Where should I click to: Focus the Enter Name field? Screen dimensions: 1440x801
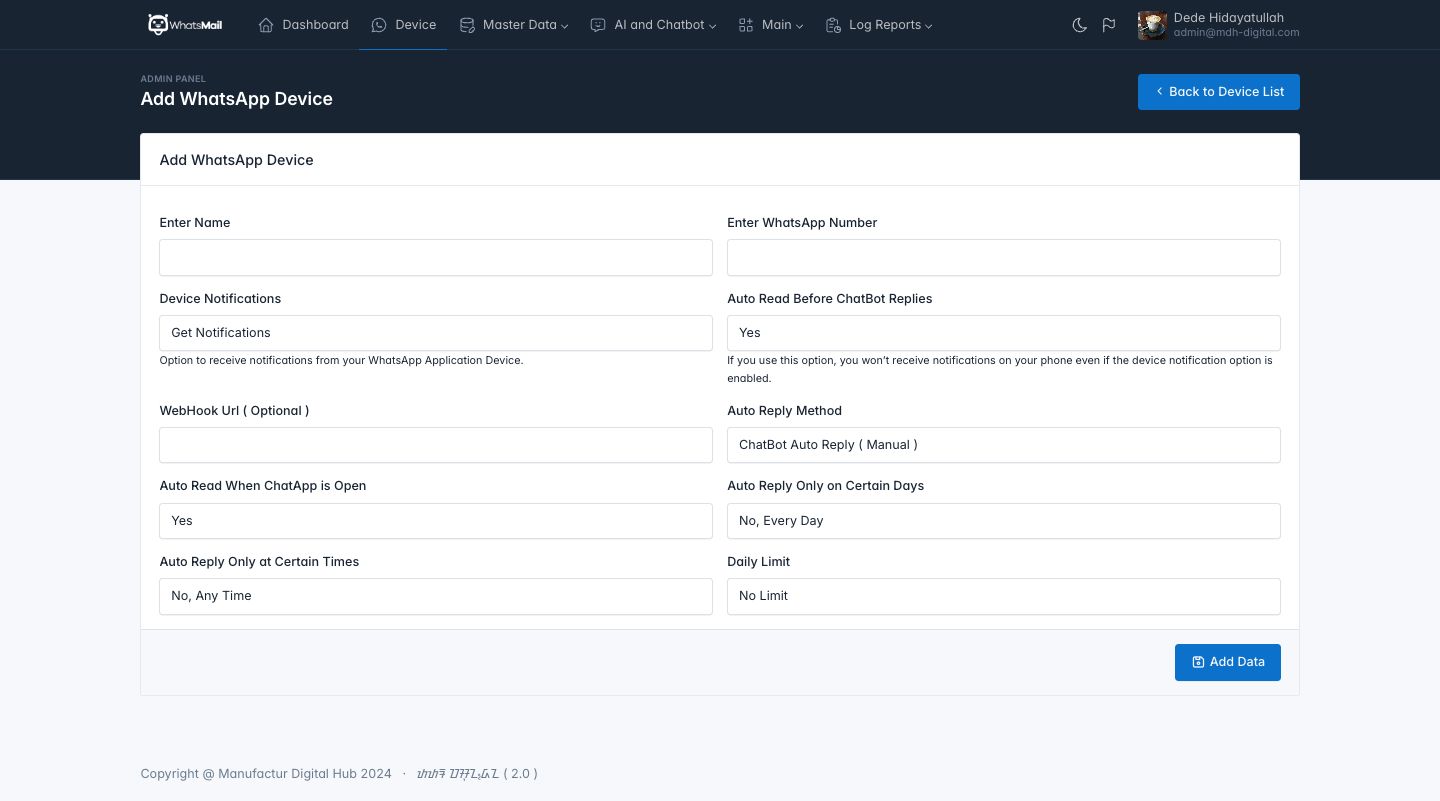point(436,257)
